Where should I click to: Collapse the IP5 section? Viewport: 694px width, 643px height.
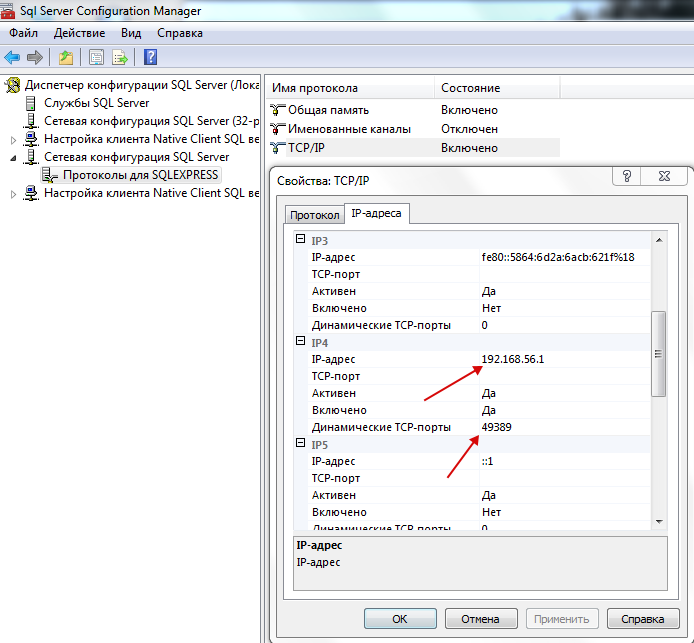click(301, 443)
